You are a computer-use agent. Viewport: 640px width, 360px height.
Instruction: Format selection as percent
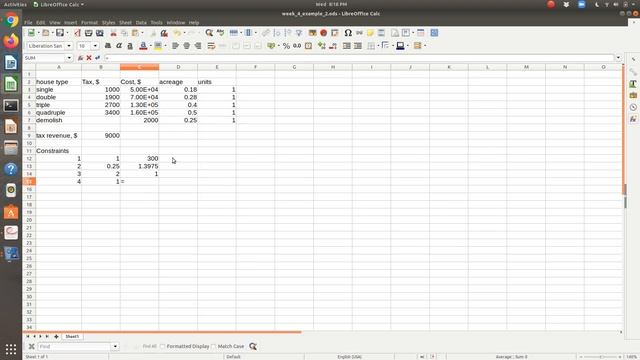286,46
